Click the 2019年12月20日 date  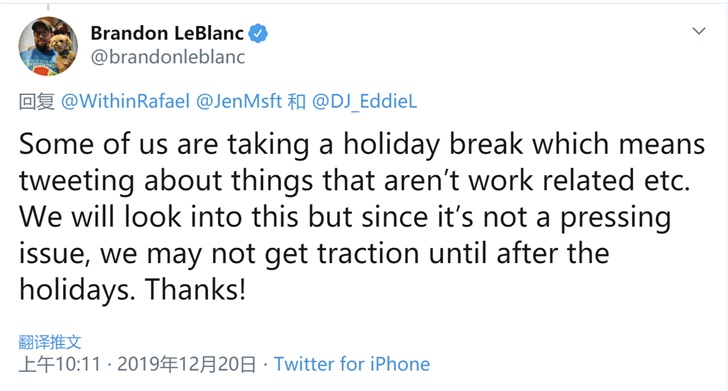click(x=186, y=364)
